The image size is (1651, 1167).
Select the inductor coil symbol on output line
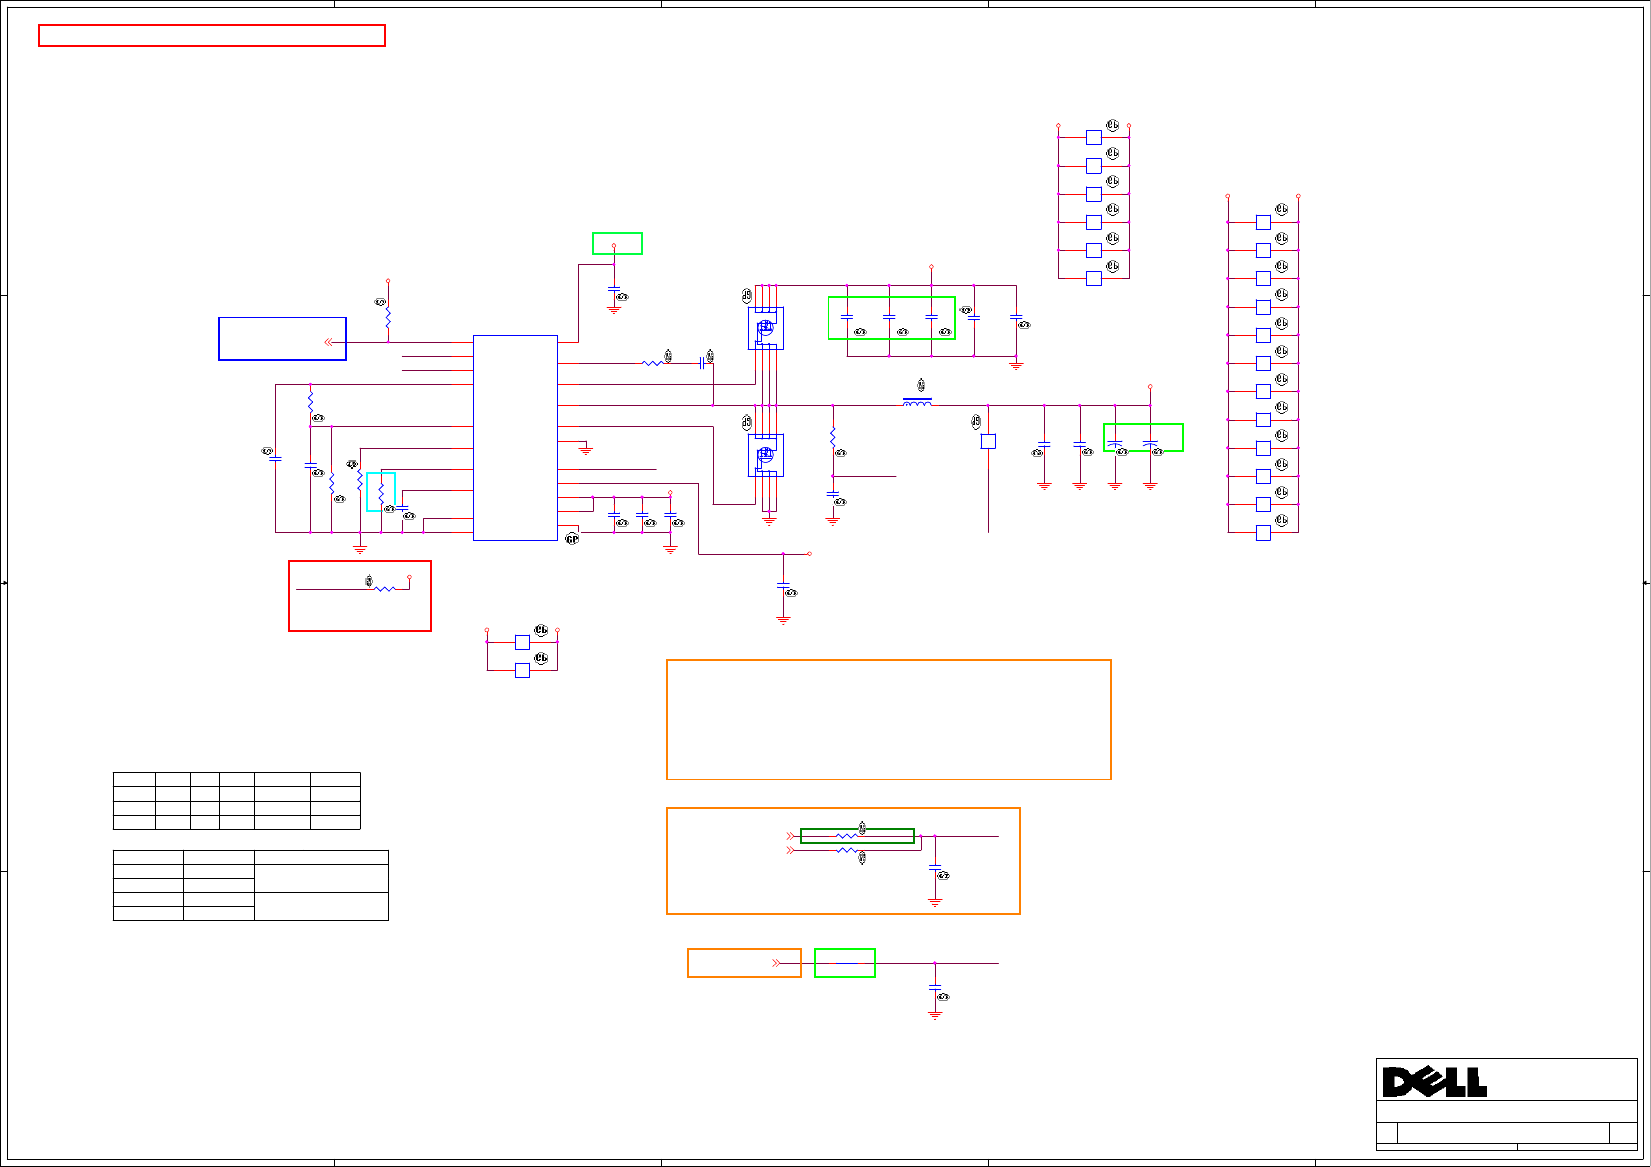pyautogui.click(x=917, y=402)
